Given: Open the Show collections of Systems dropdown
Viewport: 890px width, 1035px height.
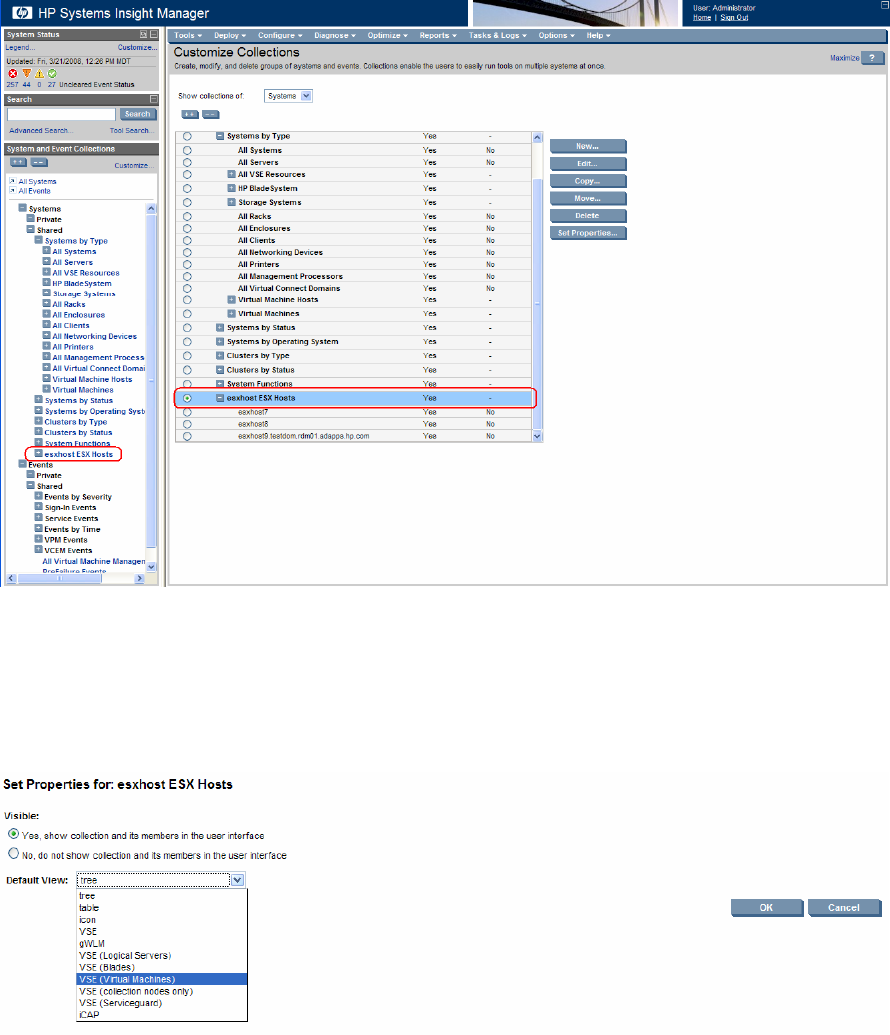Looking at the screenshot, I should coord(288,96).
